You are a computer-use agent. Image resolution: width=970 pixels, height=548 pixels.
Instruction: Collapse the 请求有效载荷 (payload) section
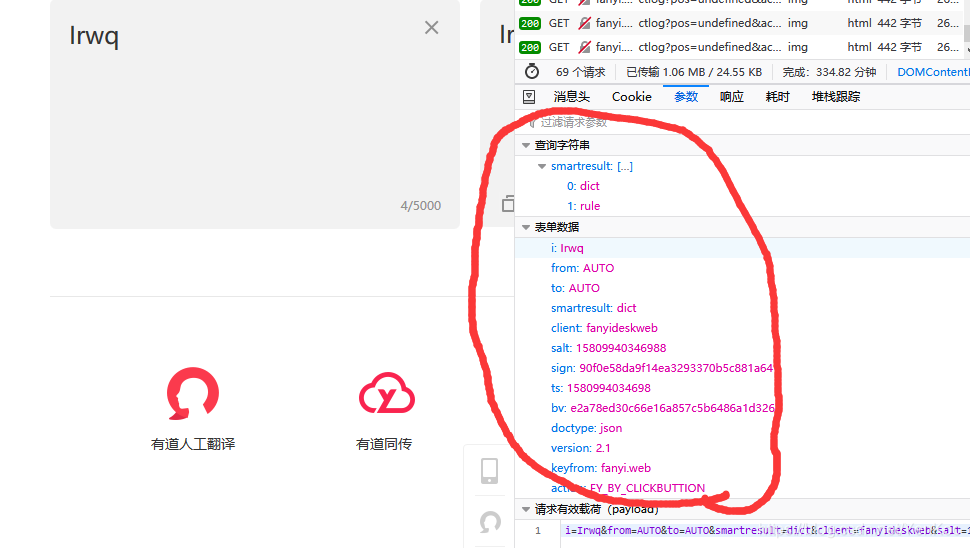[526, 509]
